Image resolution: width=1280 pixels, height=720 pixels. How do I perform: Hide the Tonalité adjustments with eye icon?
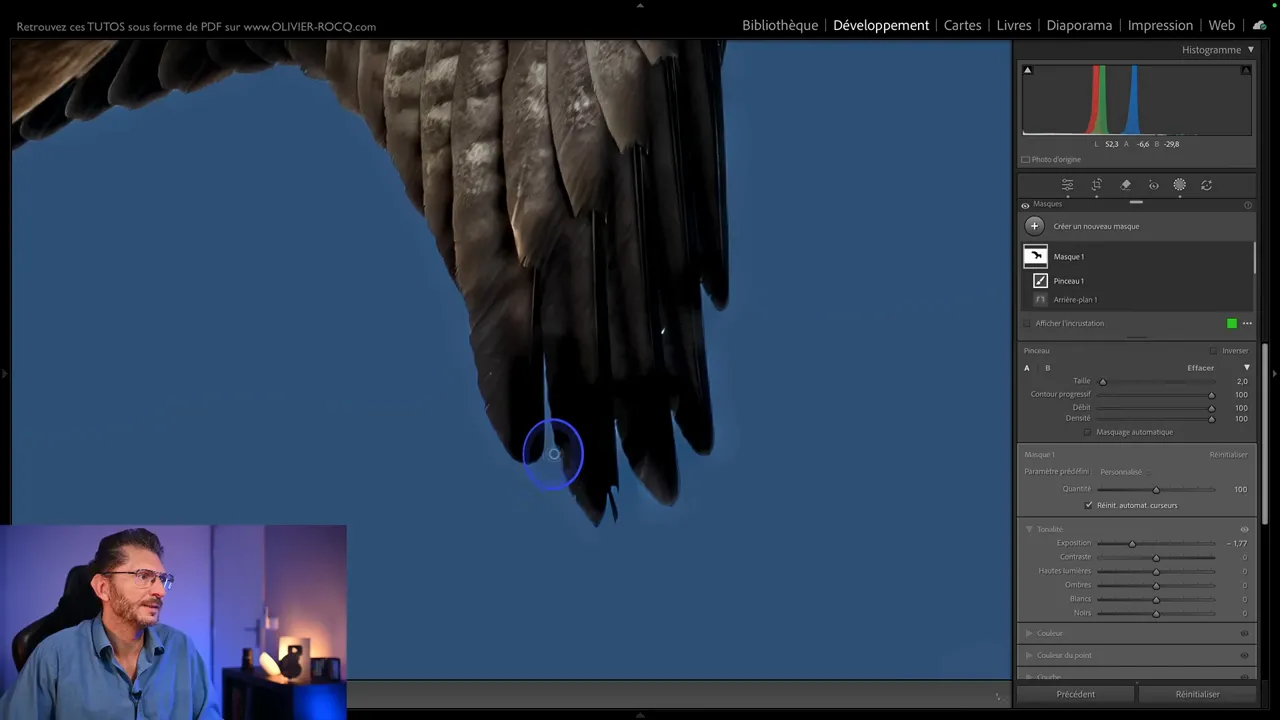(x=1245, y=529)
